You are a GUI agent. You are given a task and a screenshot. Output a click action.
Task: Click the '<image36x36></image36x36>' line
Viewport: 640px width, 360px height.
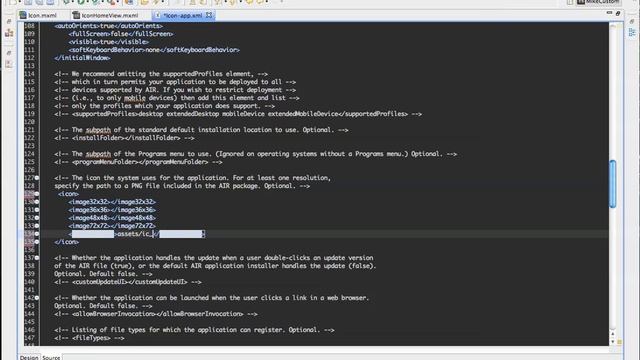click(x=112, y=210)
